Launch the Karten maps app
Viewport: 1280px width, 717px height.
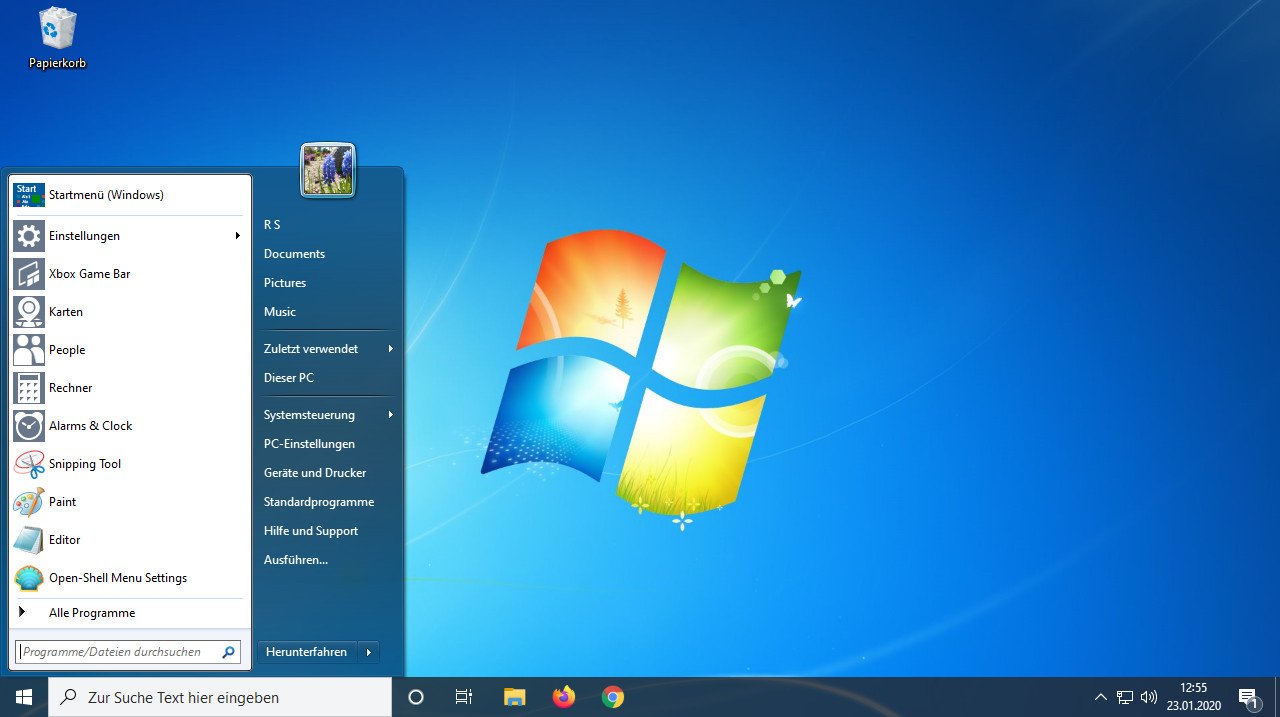65,311
